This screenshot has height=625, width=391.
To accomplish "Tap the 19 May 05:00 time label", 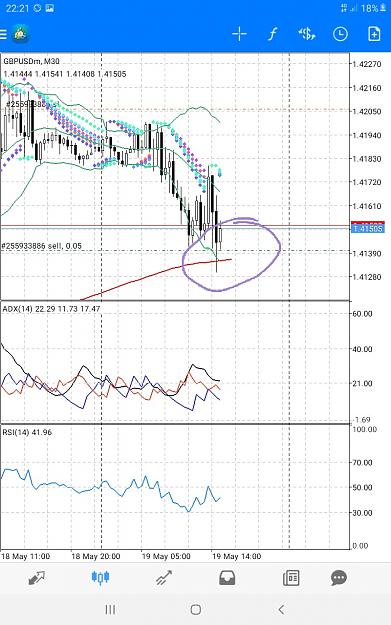I will coord(166,556).
